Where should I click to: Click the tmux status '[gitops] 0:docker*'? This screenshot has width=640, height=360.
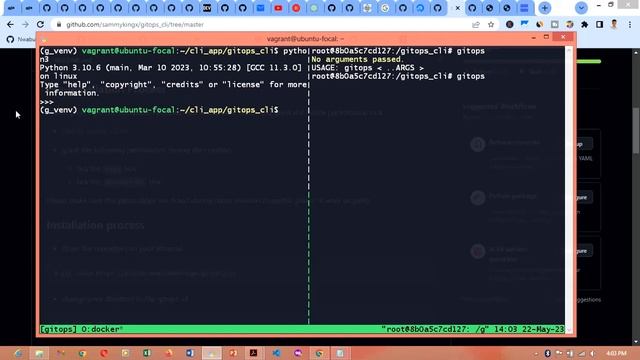point(82,329)
